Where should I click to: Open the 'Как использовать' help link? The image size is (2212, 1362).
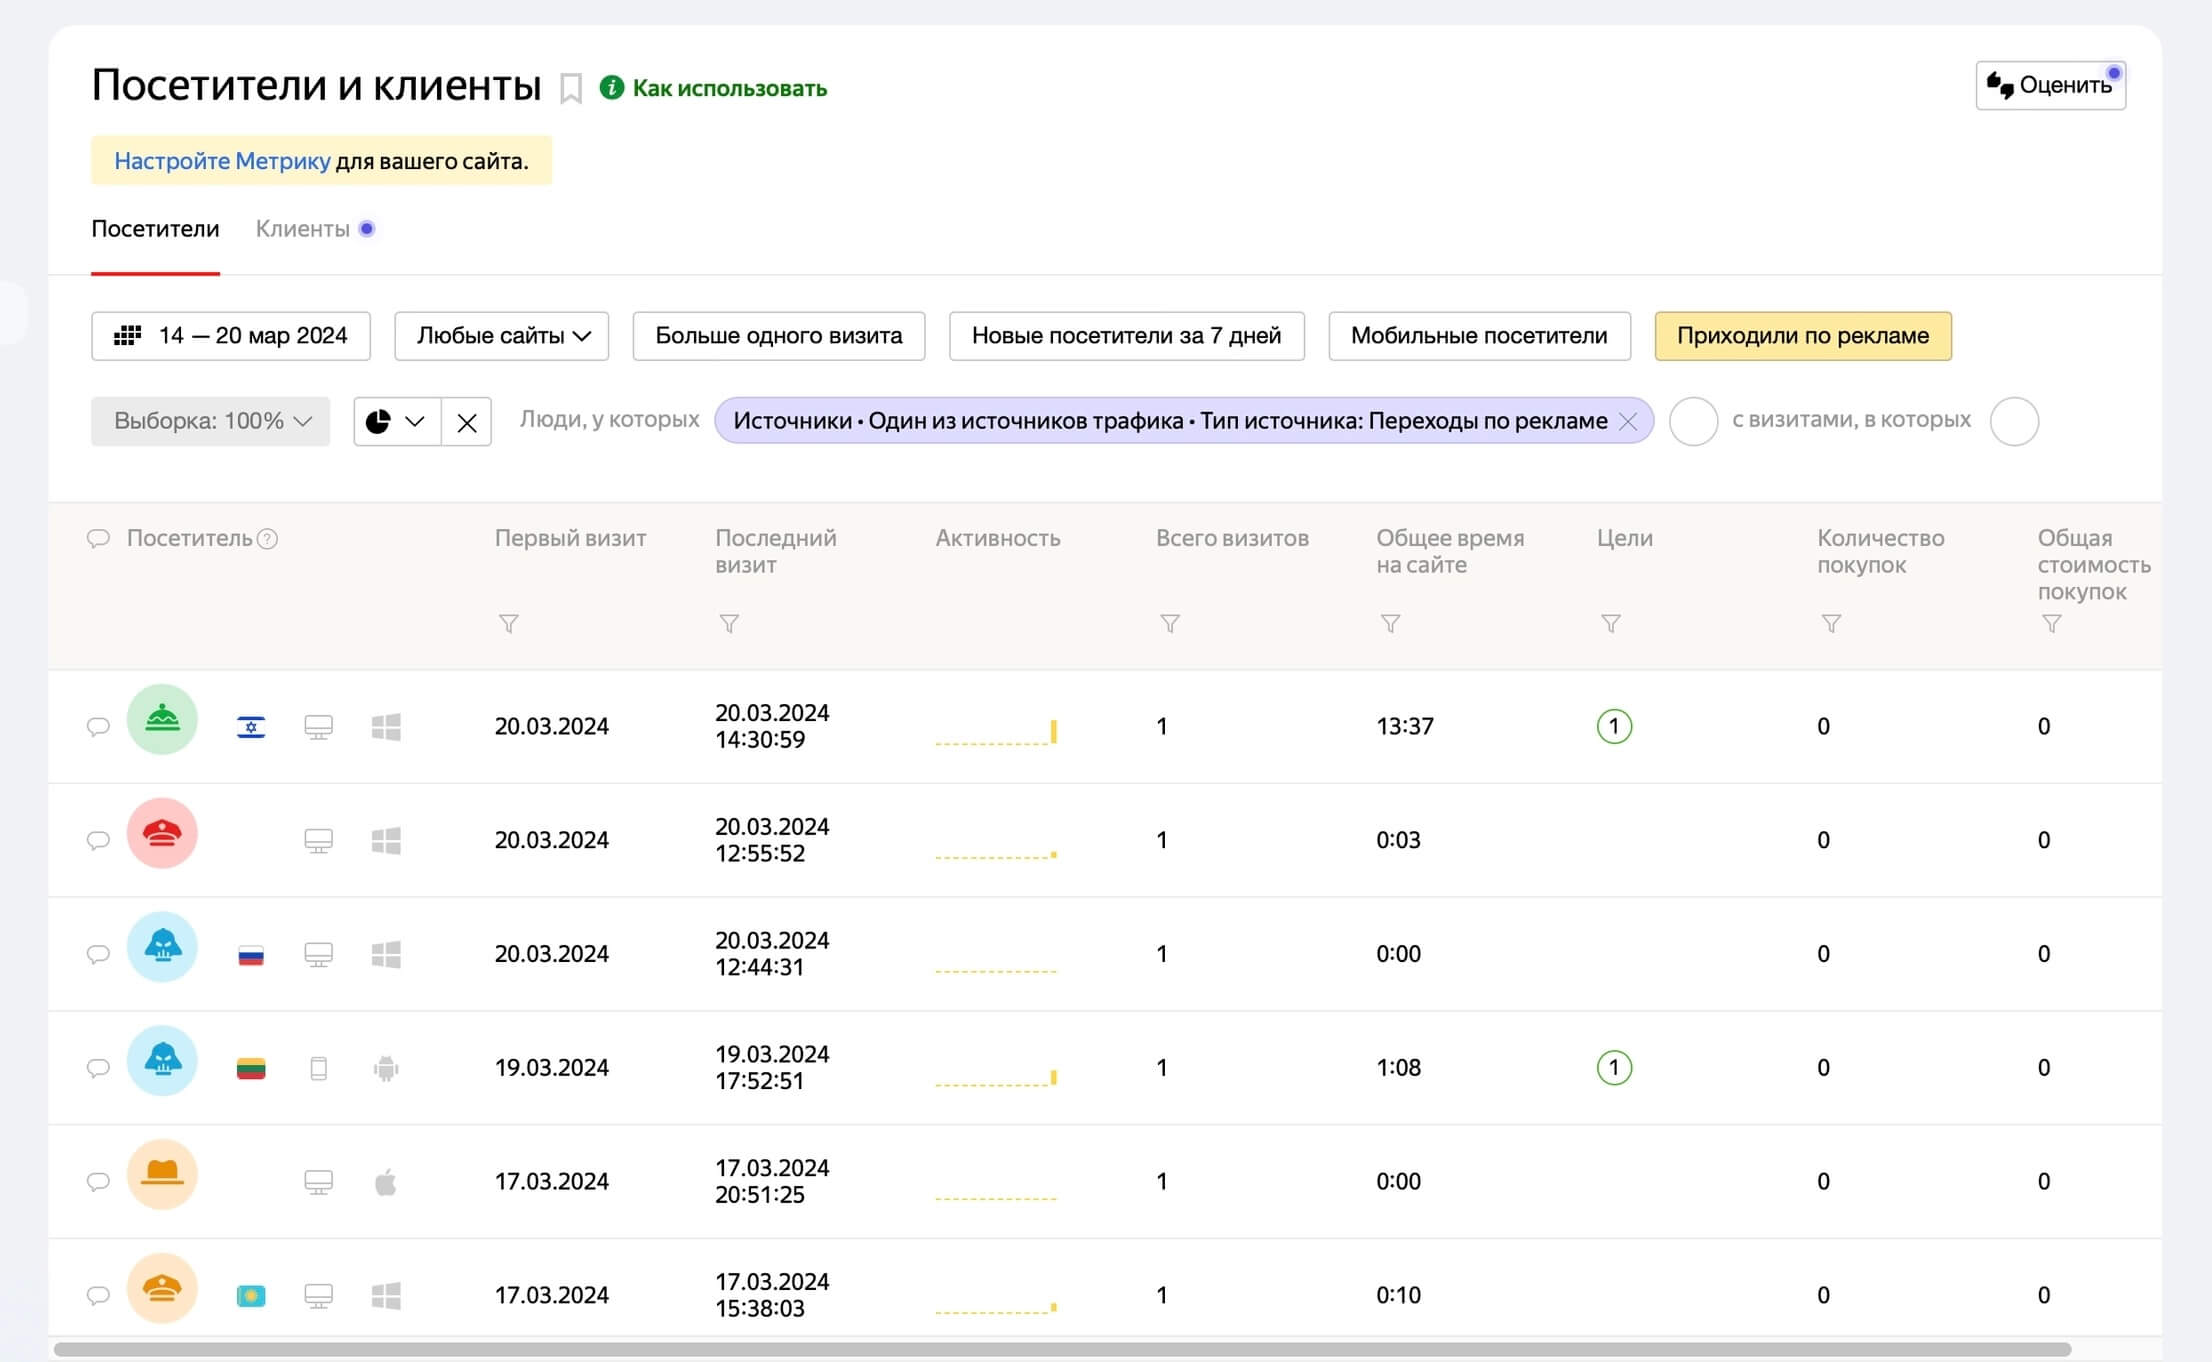click(713, 88)
